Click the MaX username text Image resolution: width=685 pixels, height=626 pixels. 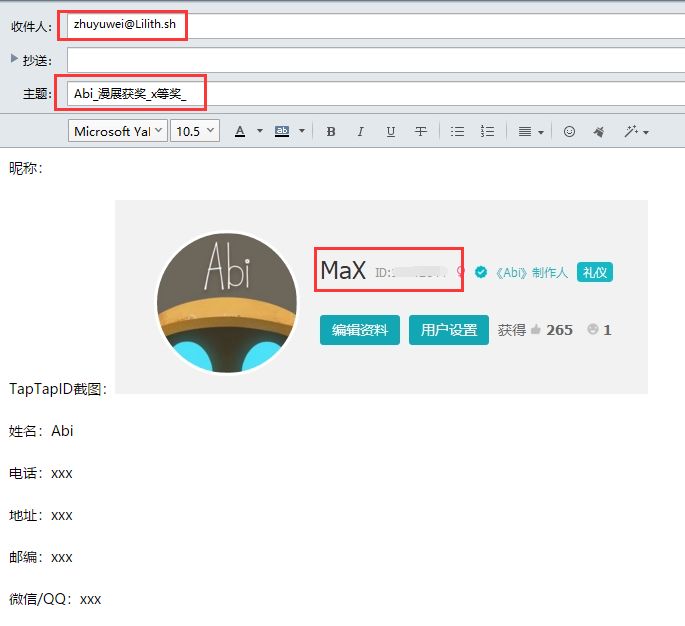point(343,270)
